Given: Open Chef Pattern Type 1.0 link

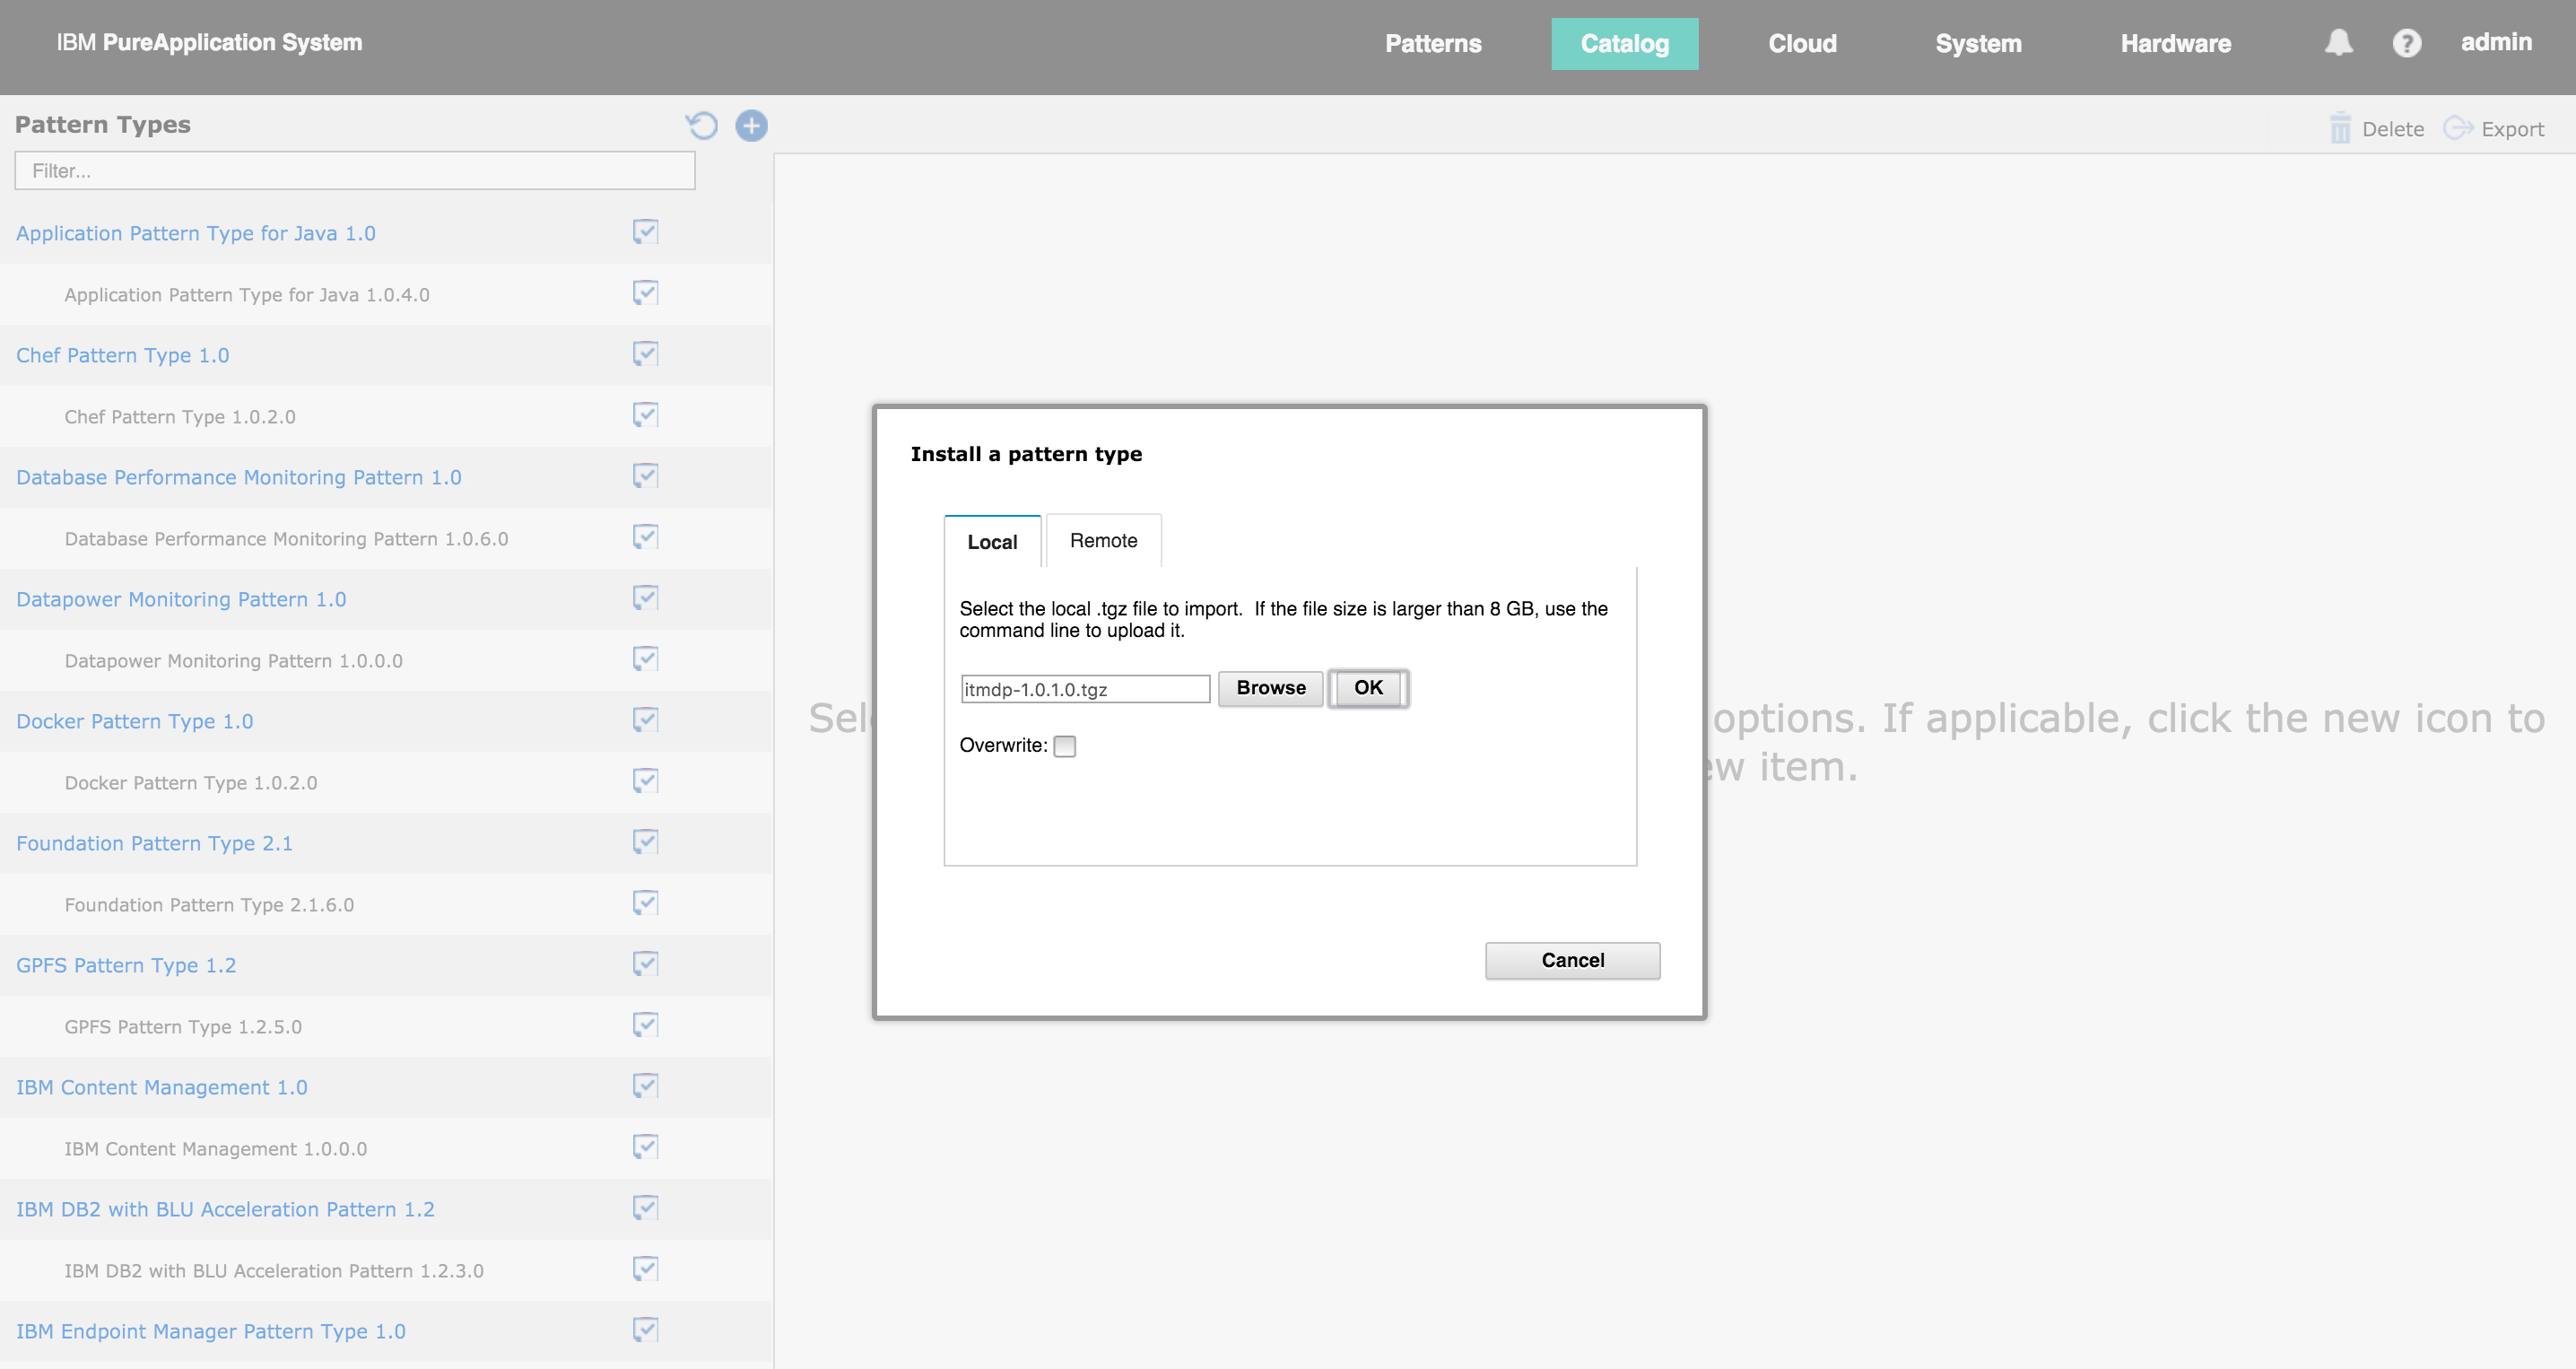Looking at the screenshot, I should (122, 355).
